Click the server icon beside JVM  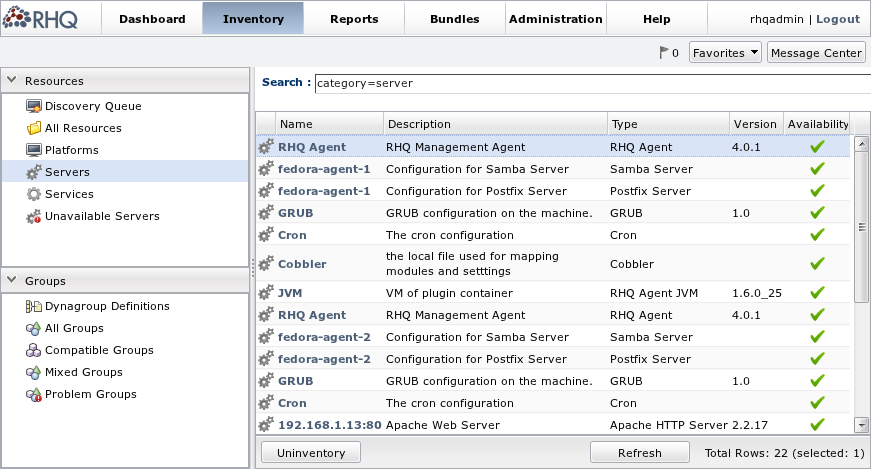[x=266, y=293]
